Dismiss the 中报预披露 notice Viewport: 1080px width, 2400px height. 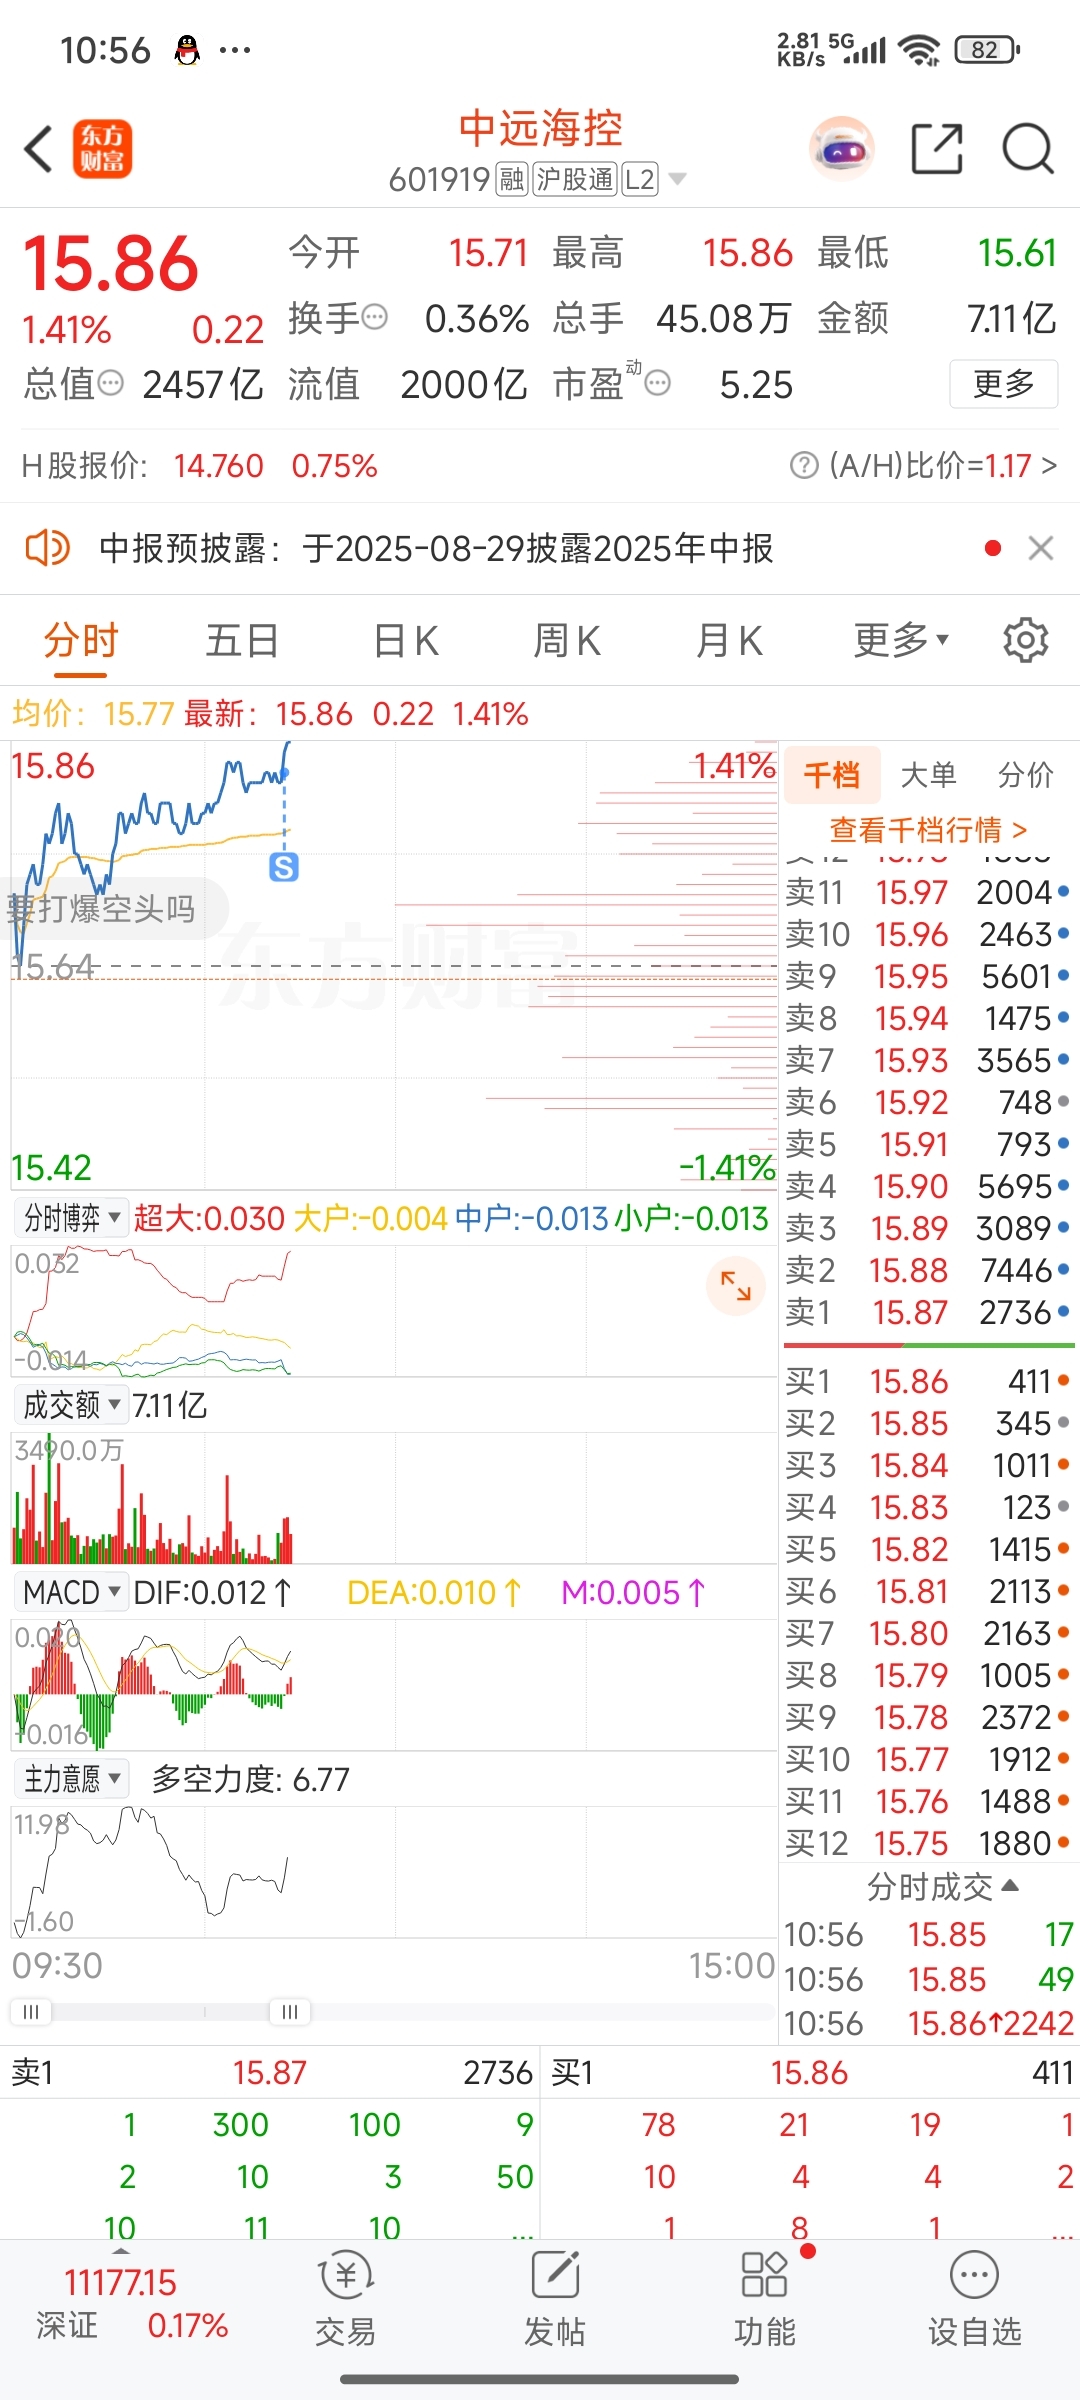[1041, 548]
